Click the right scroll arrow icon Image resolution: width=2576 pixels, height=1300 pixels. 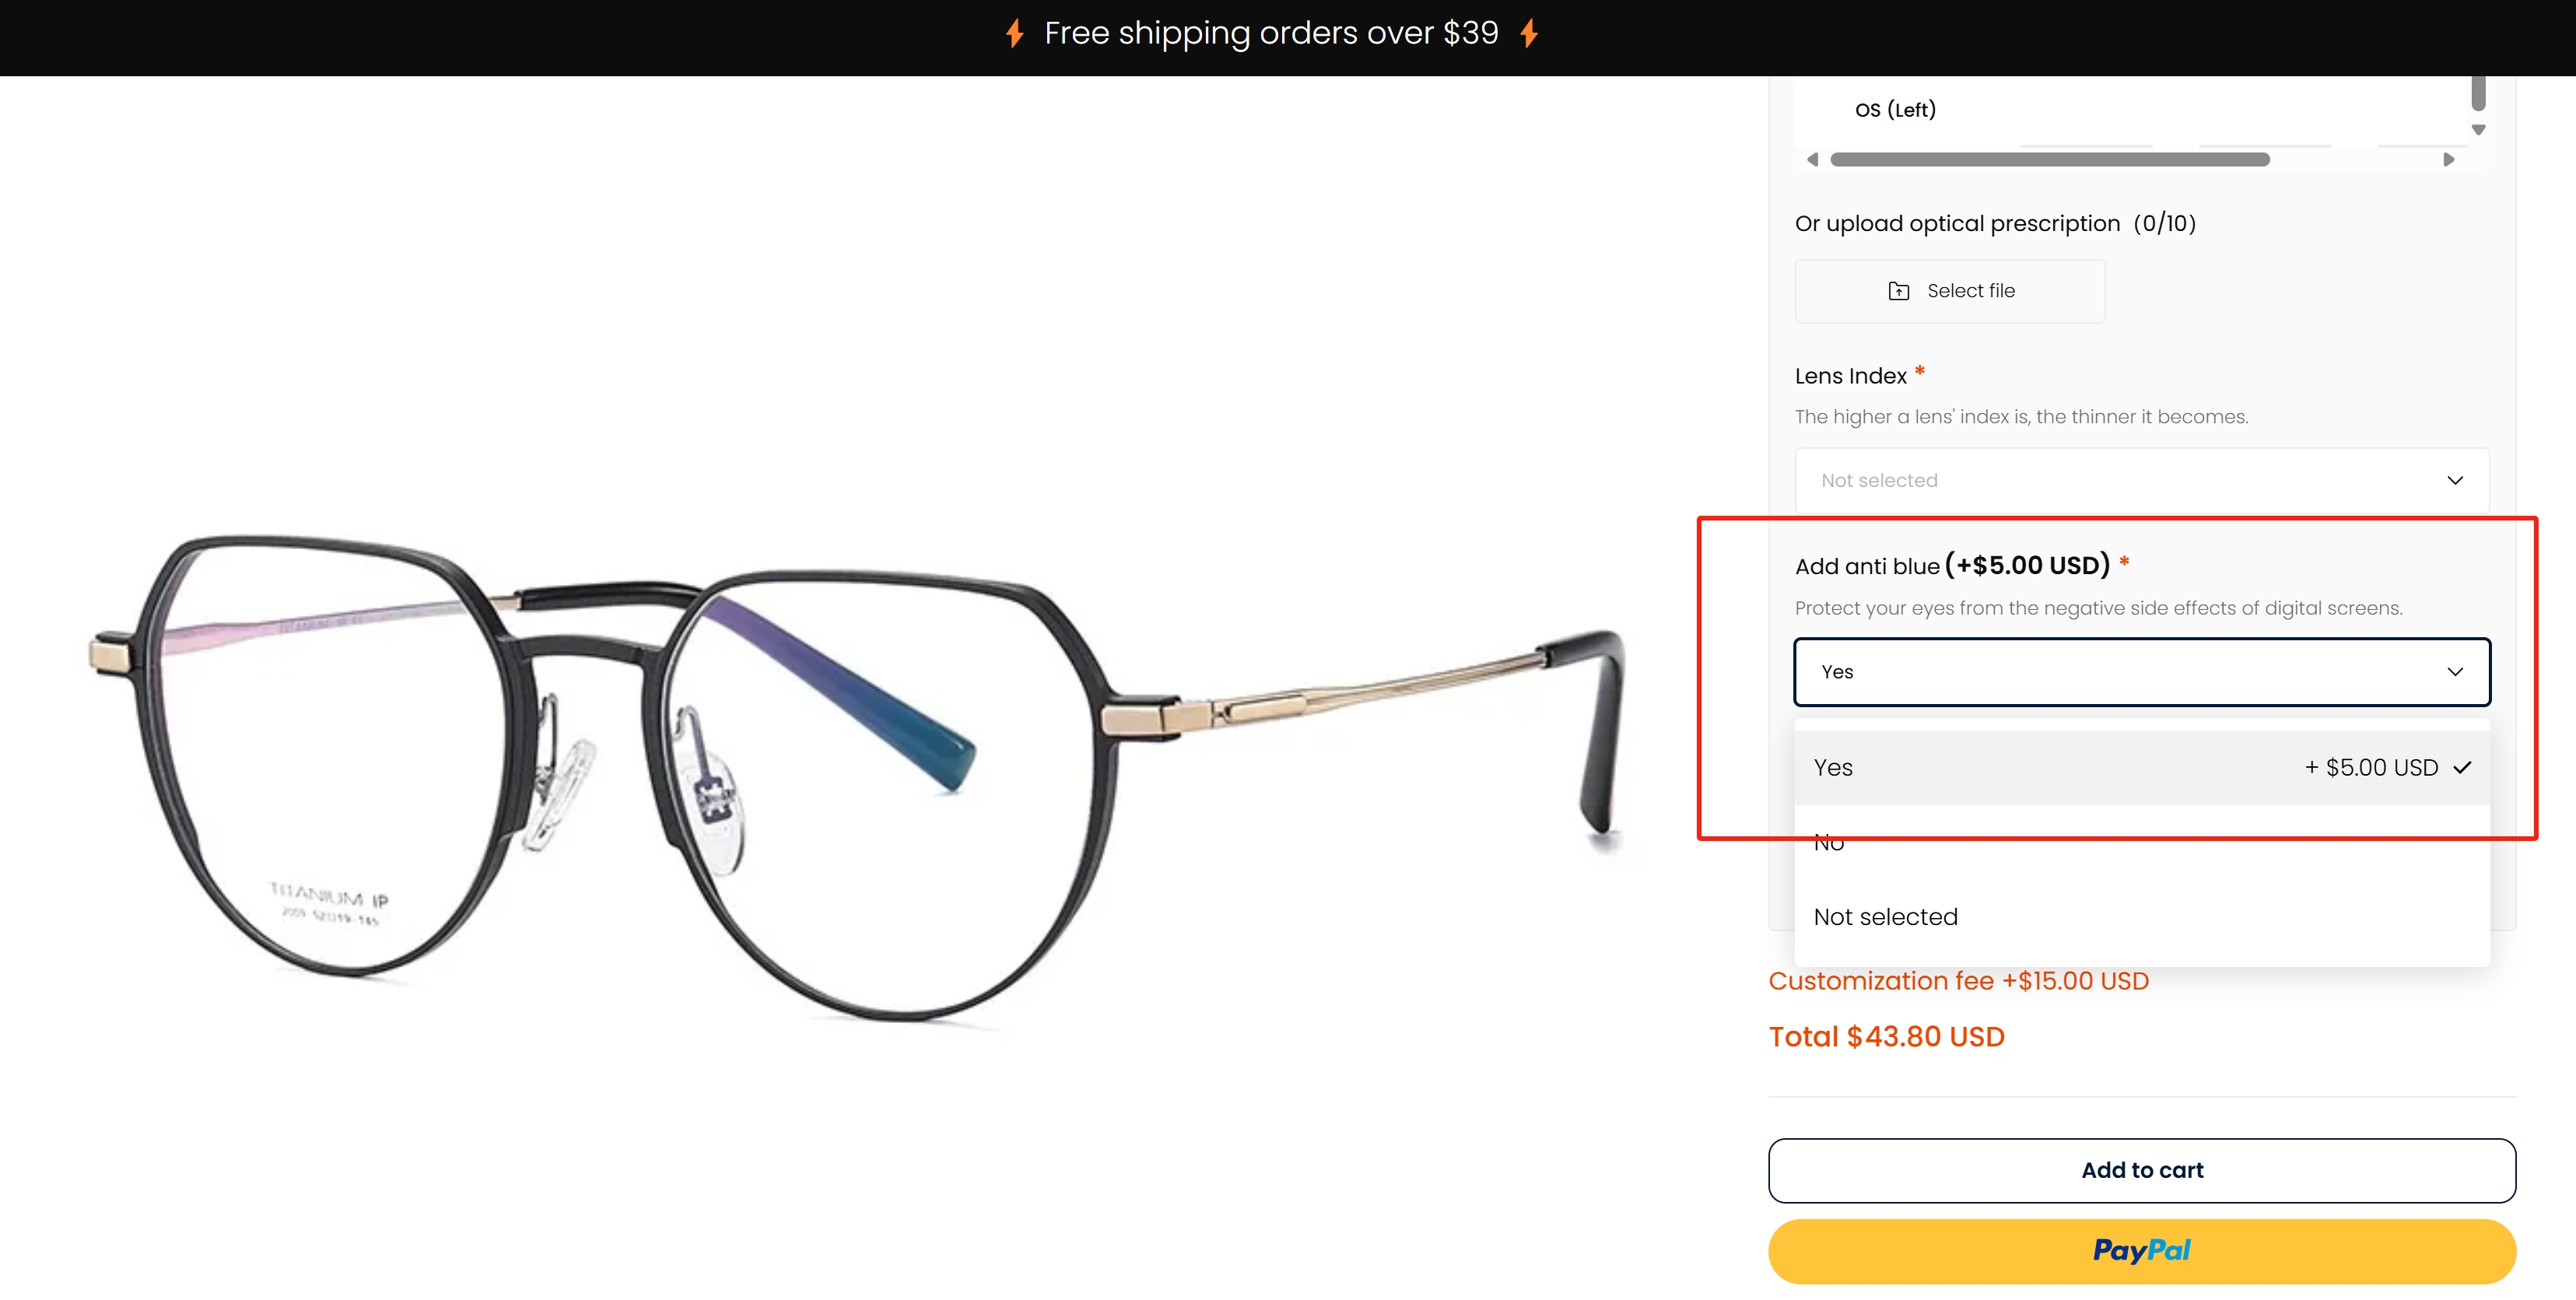pos(2448,160)
